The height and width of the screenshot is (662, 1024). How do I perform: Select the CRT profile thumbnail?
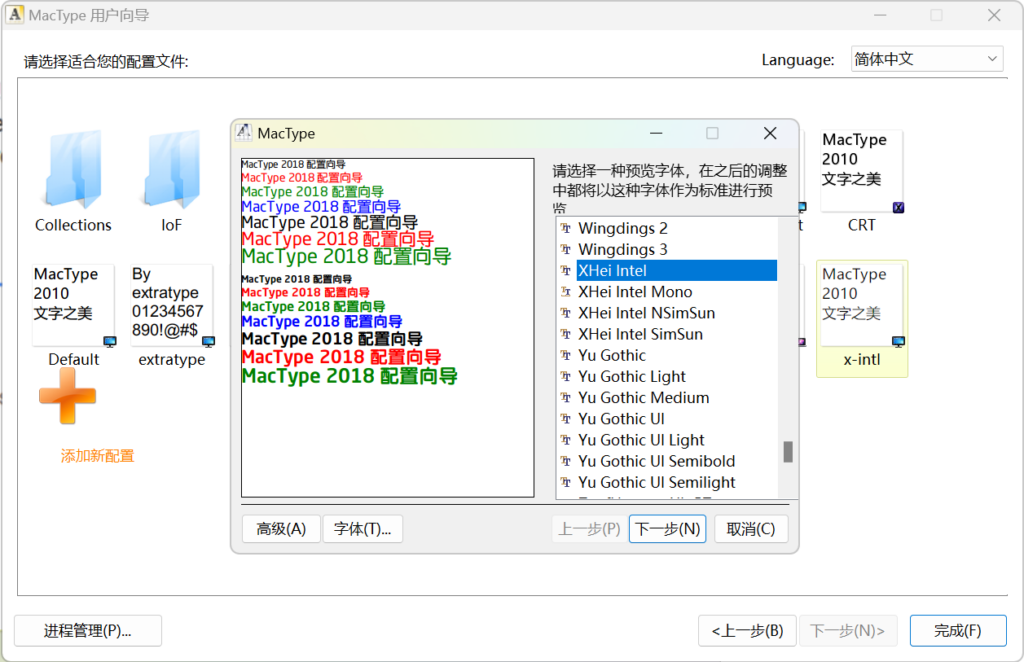pos(861,171)
